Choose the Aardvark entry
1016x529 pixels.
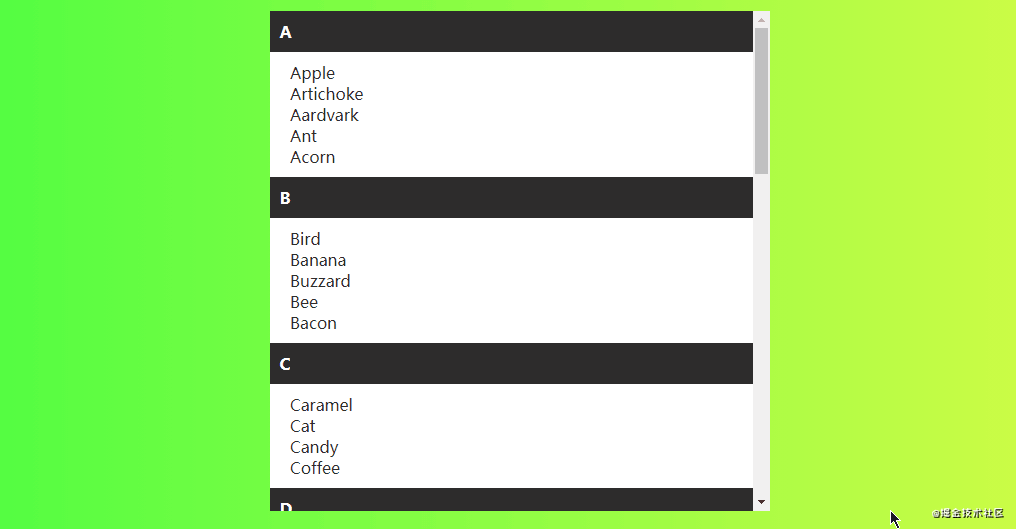(x=324, y=115)
